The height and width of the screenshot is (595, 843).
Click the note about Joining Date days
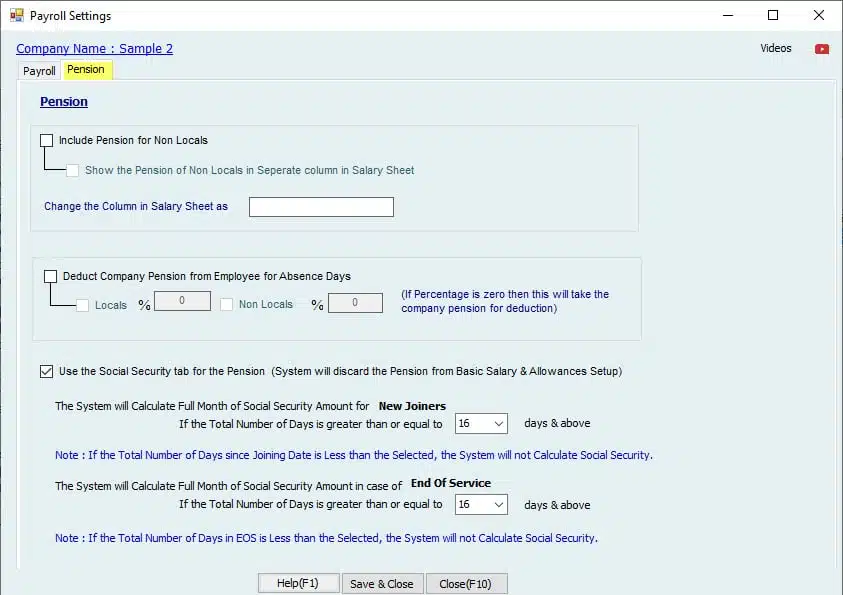(x=354, y=455)
